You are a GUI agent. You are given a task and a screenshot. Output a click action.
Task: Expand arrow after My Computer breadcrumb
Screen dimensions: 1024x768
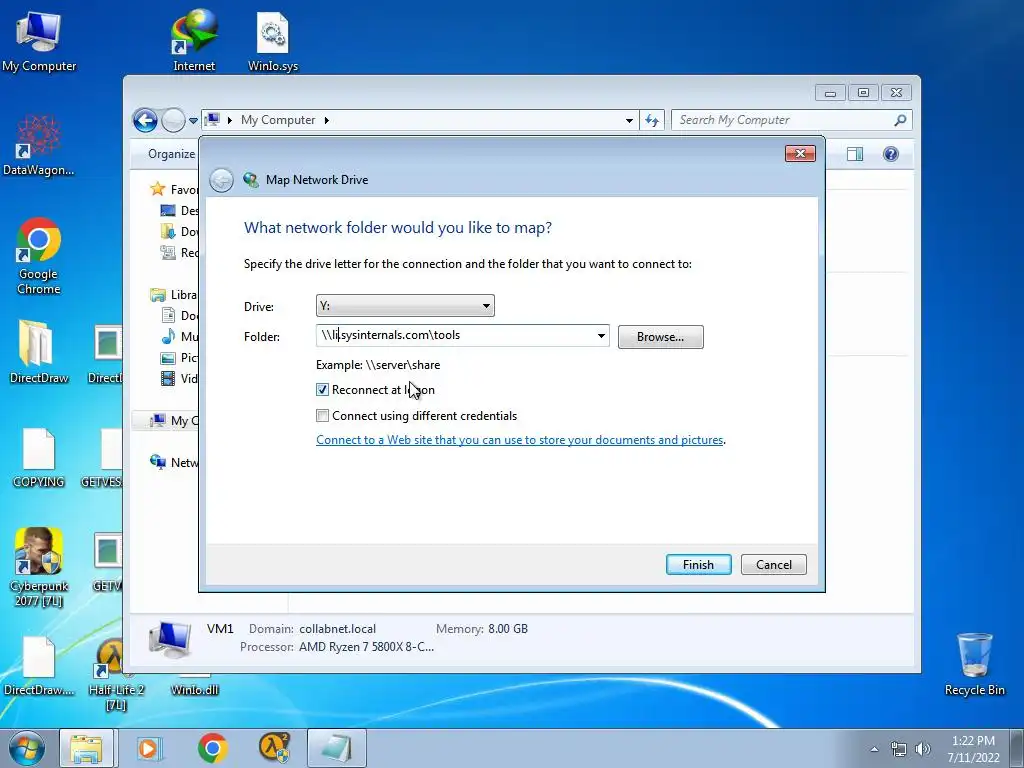coord(327,120)
